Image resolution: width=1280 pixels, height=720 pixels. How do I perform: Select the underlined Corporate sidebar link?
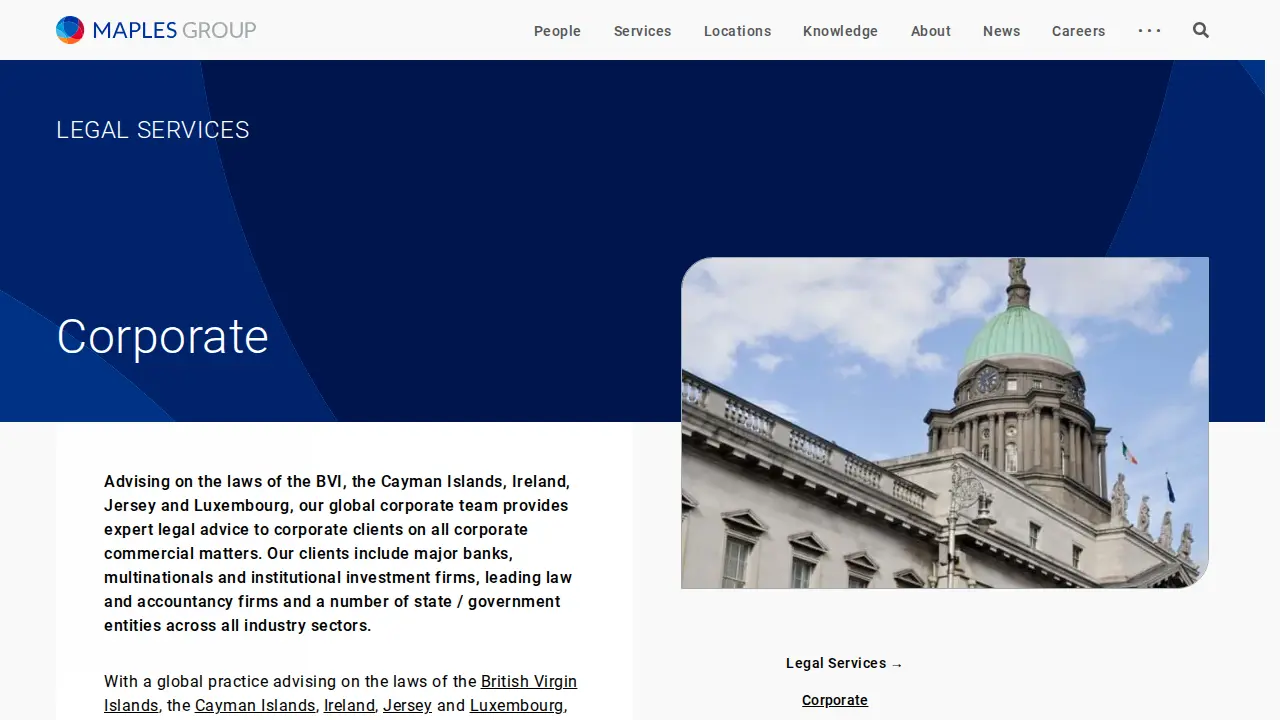click(x=835, y=700)
